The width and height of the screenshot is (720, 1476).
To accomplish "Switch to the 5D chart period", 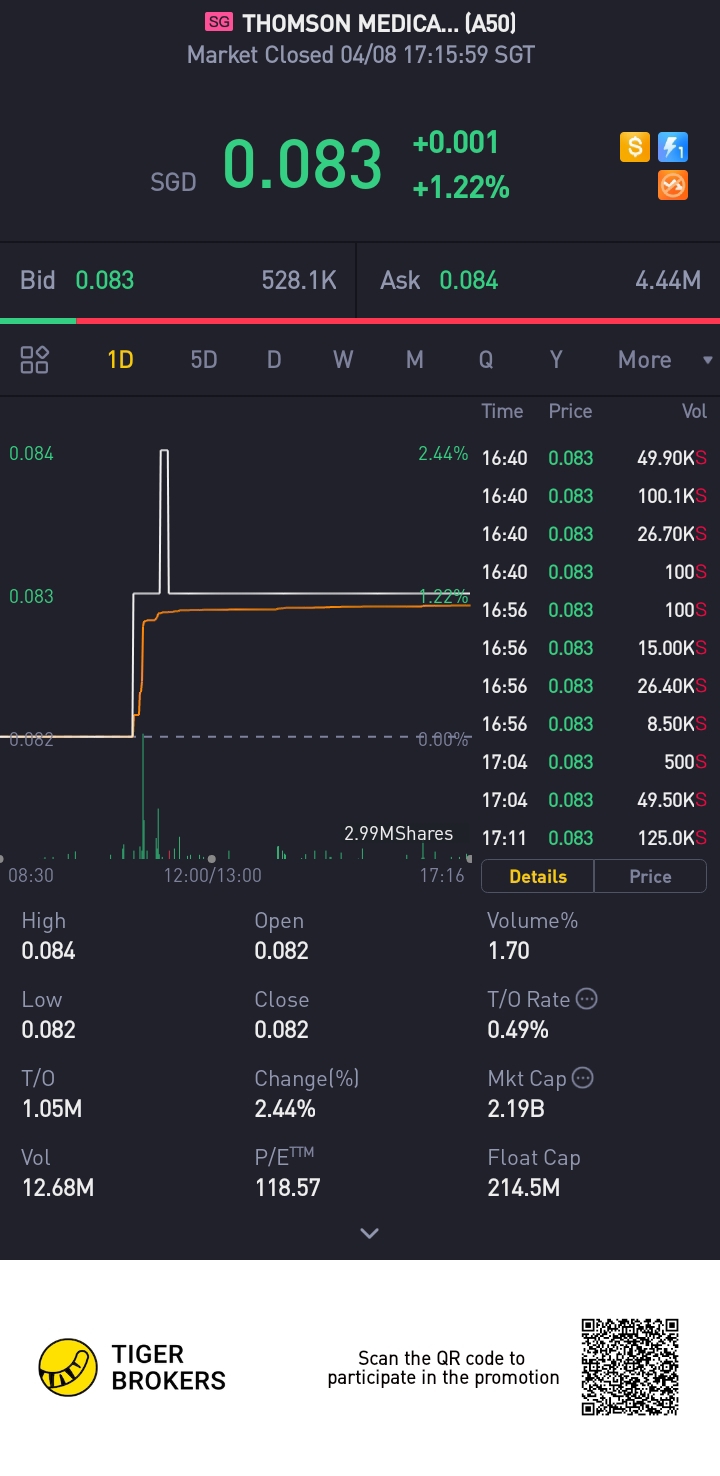I will point(204,360).
